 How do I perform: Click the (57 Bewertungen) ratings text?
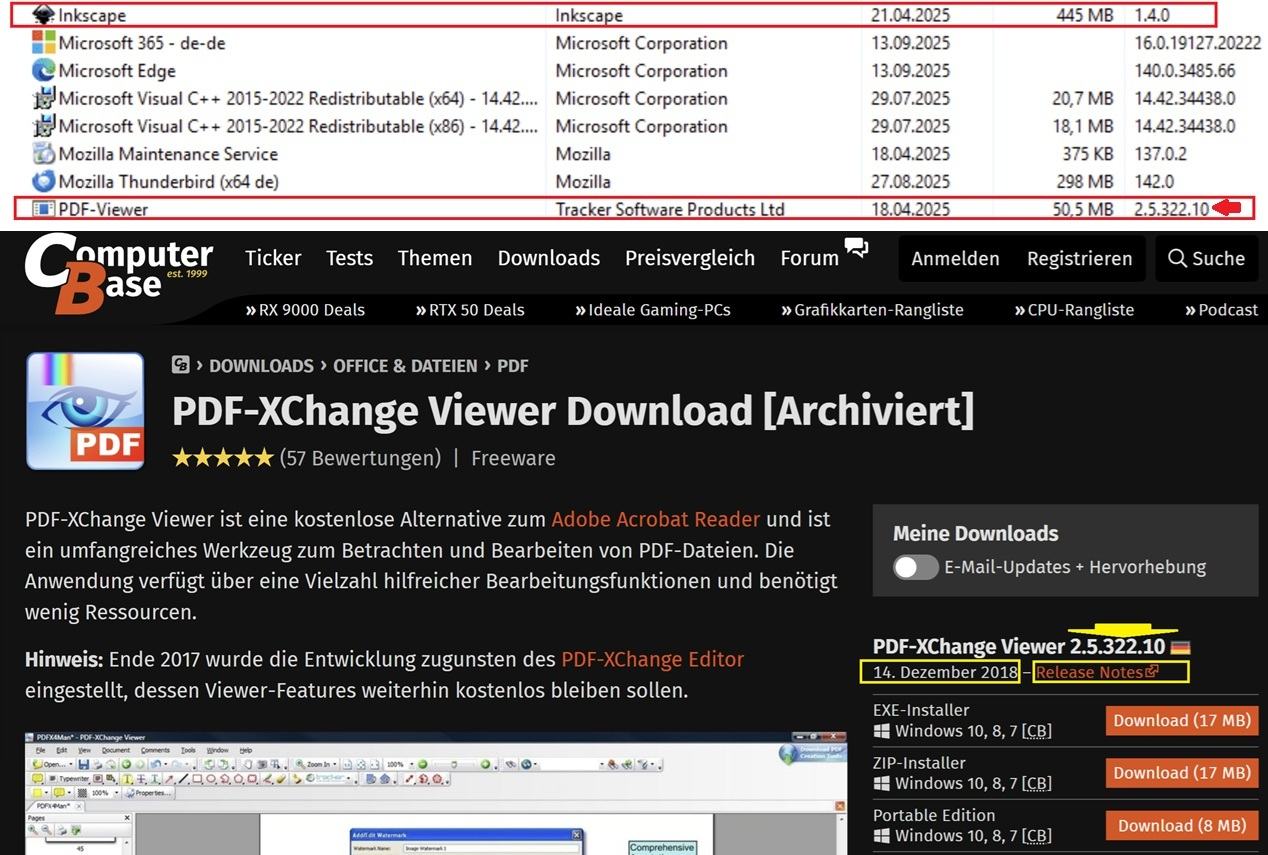(360, 458)
